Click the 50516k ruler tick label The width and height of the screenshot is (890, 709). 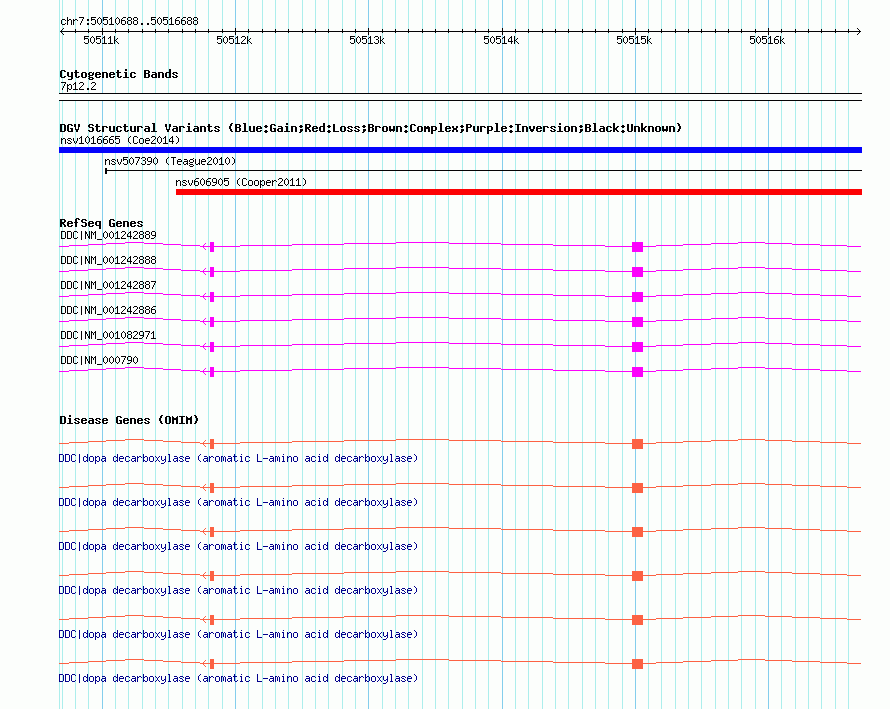[767, 40]
